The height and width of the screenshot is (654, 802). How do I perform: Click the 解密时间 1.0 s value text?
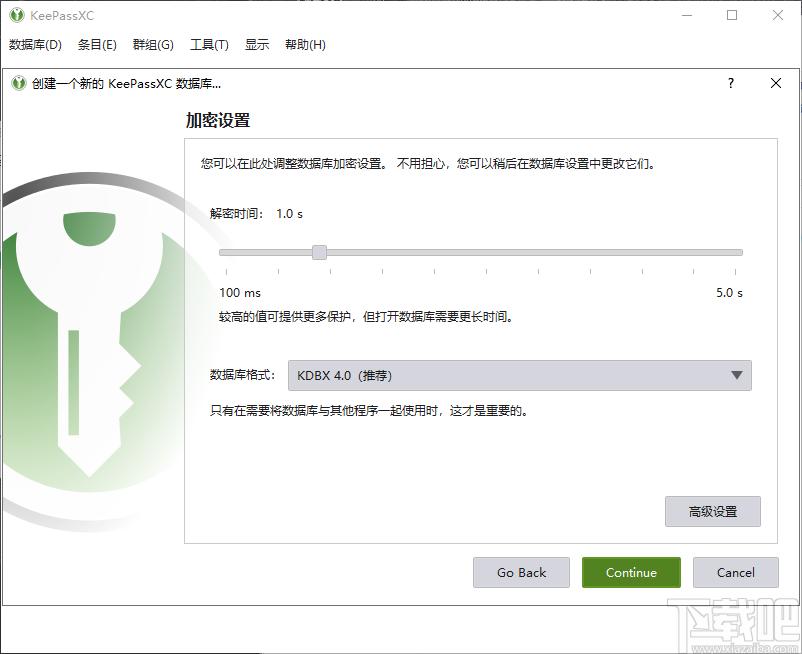click(x=289, y=214)
